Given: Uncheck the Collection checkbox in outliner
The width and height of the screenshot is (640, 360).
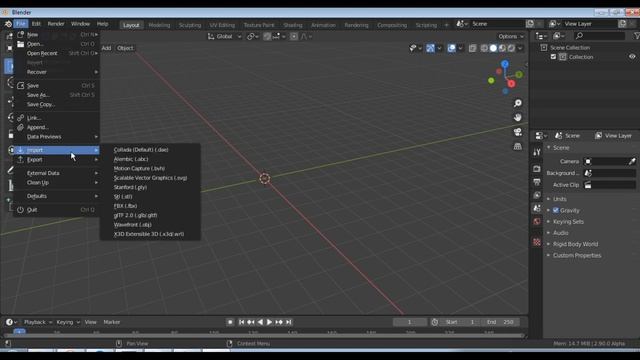Looking at the screenshot, I should point(553,57).
